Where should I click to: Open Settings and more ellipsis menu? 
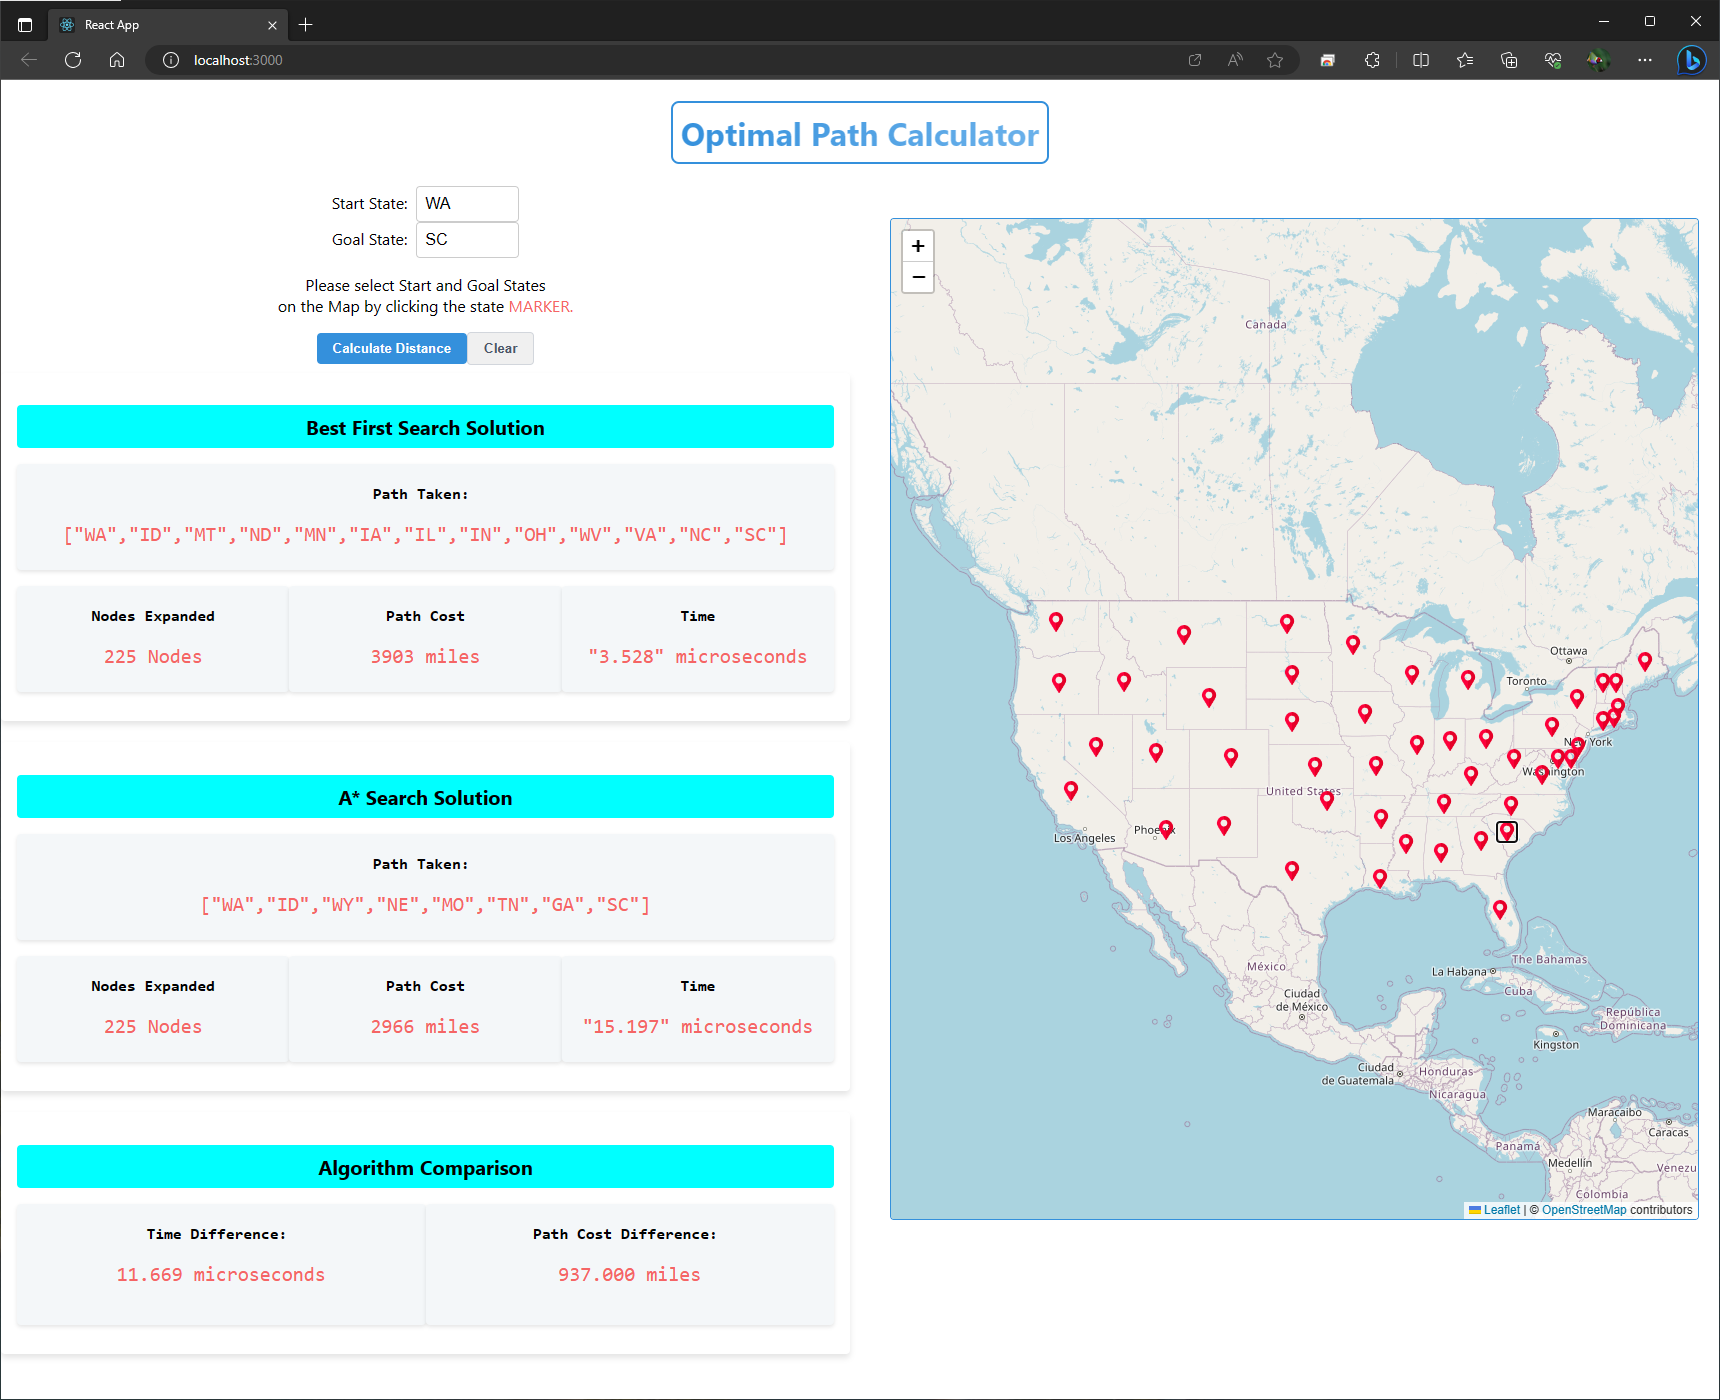(x=1644, y=60)
